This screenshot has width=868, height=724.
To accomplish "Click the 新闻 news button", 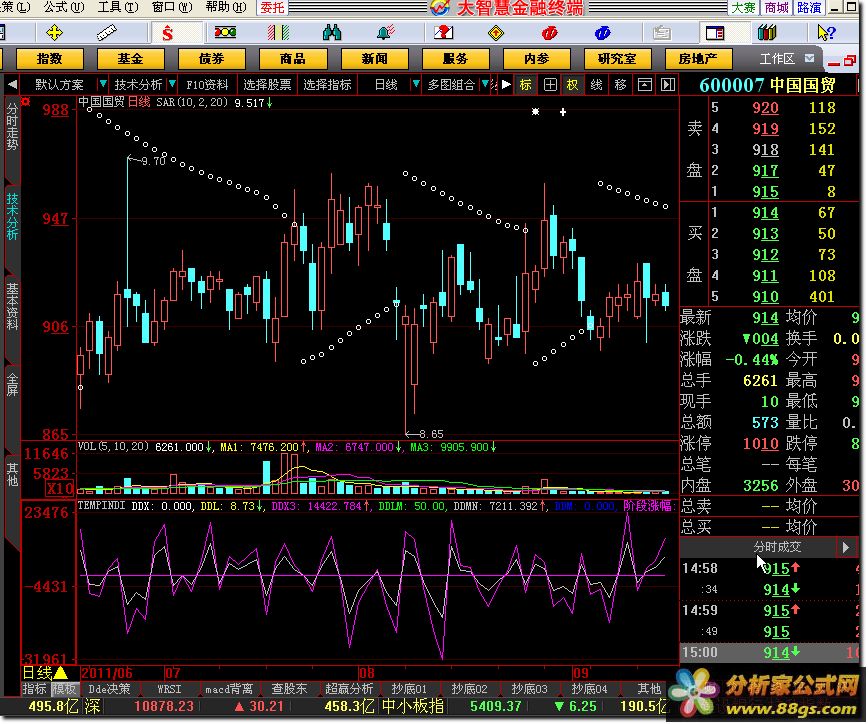I will tap(374, 58).
